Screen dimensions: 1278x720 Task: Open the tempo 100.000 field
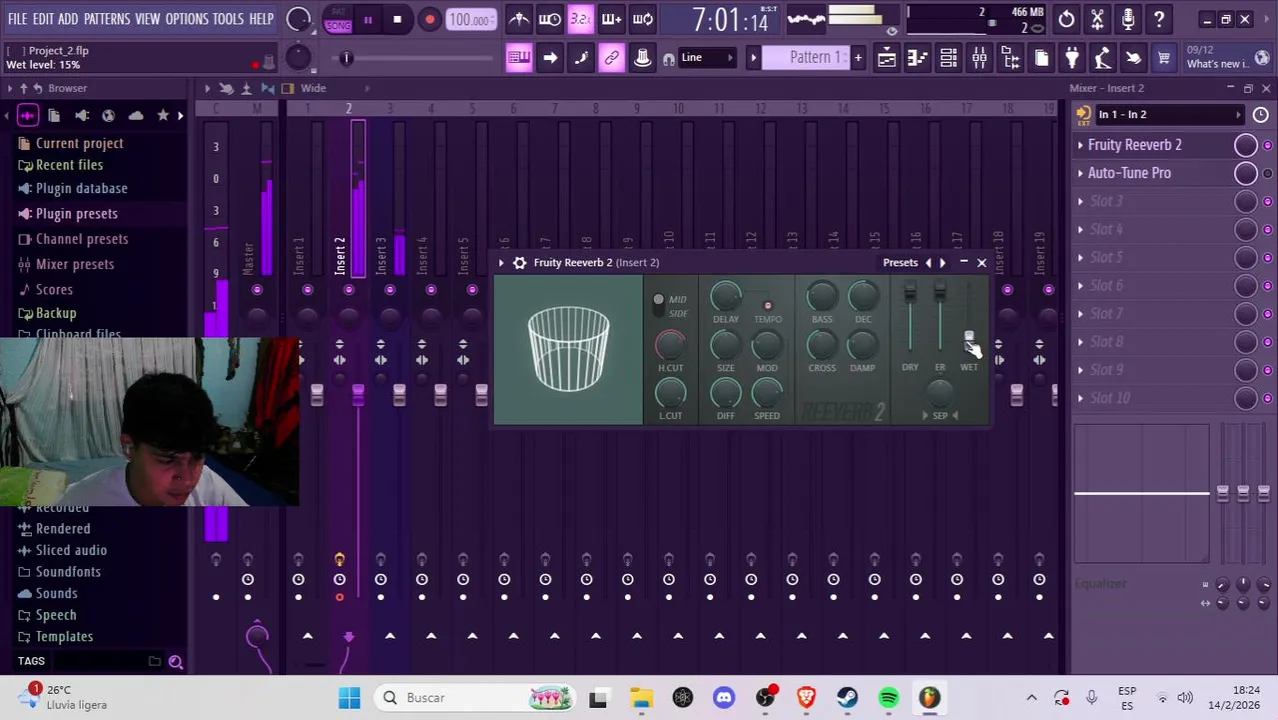click(x=469, y=19)
